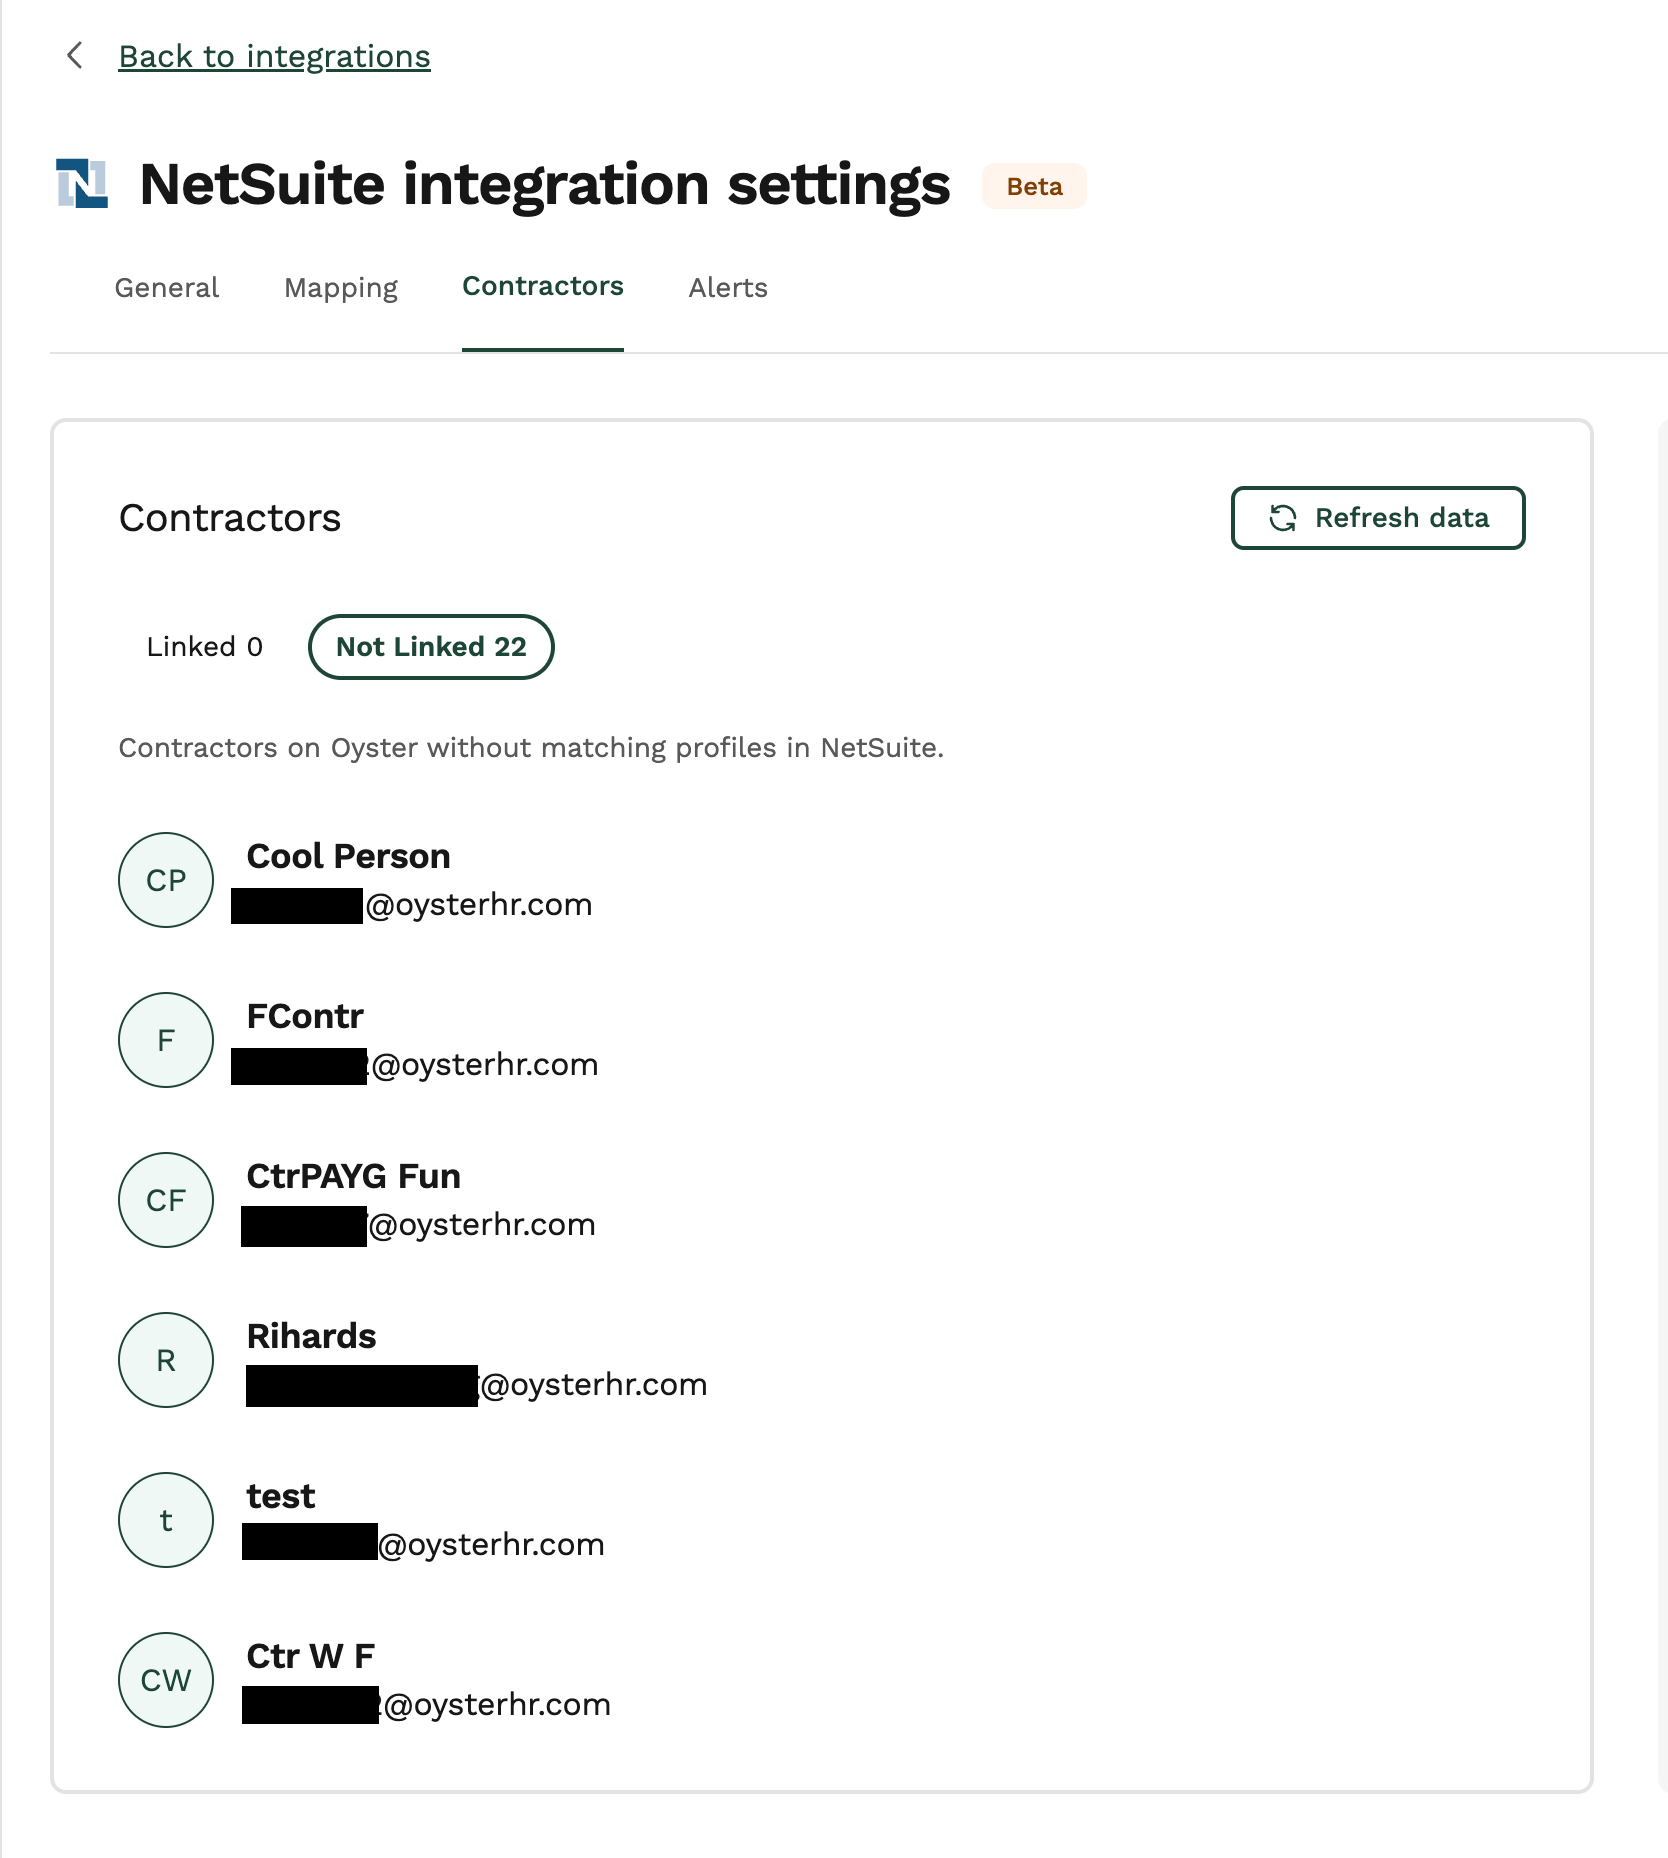Click the NetSuite logo icon
Screen dimensions: 1668x1858
point(82,184)
